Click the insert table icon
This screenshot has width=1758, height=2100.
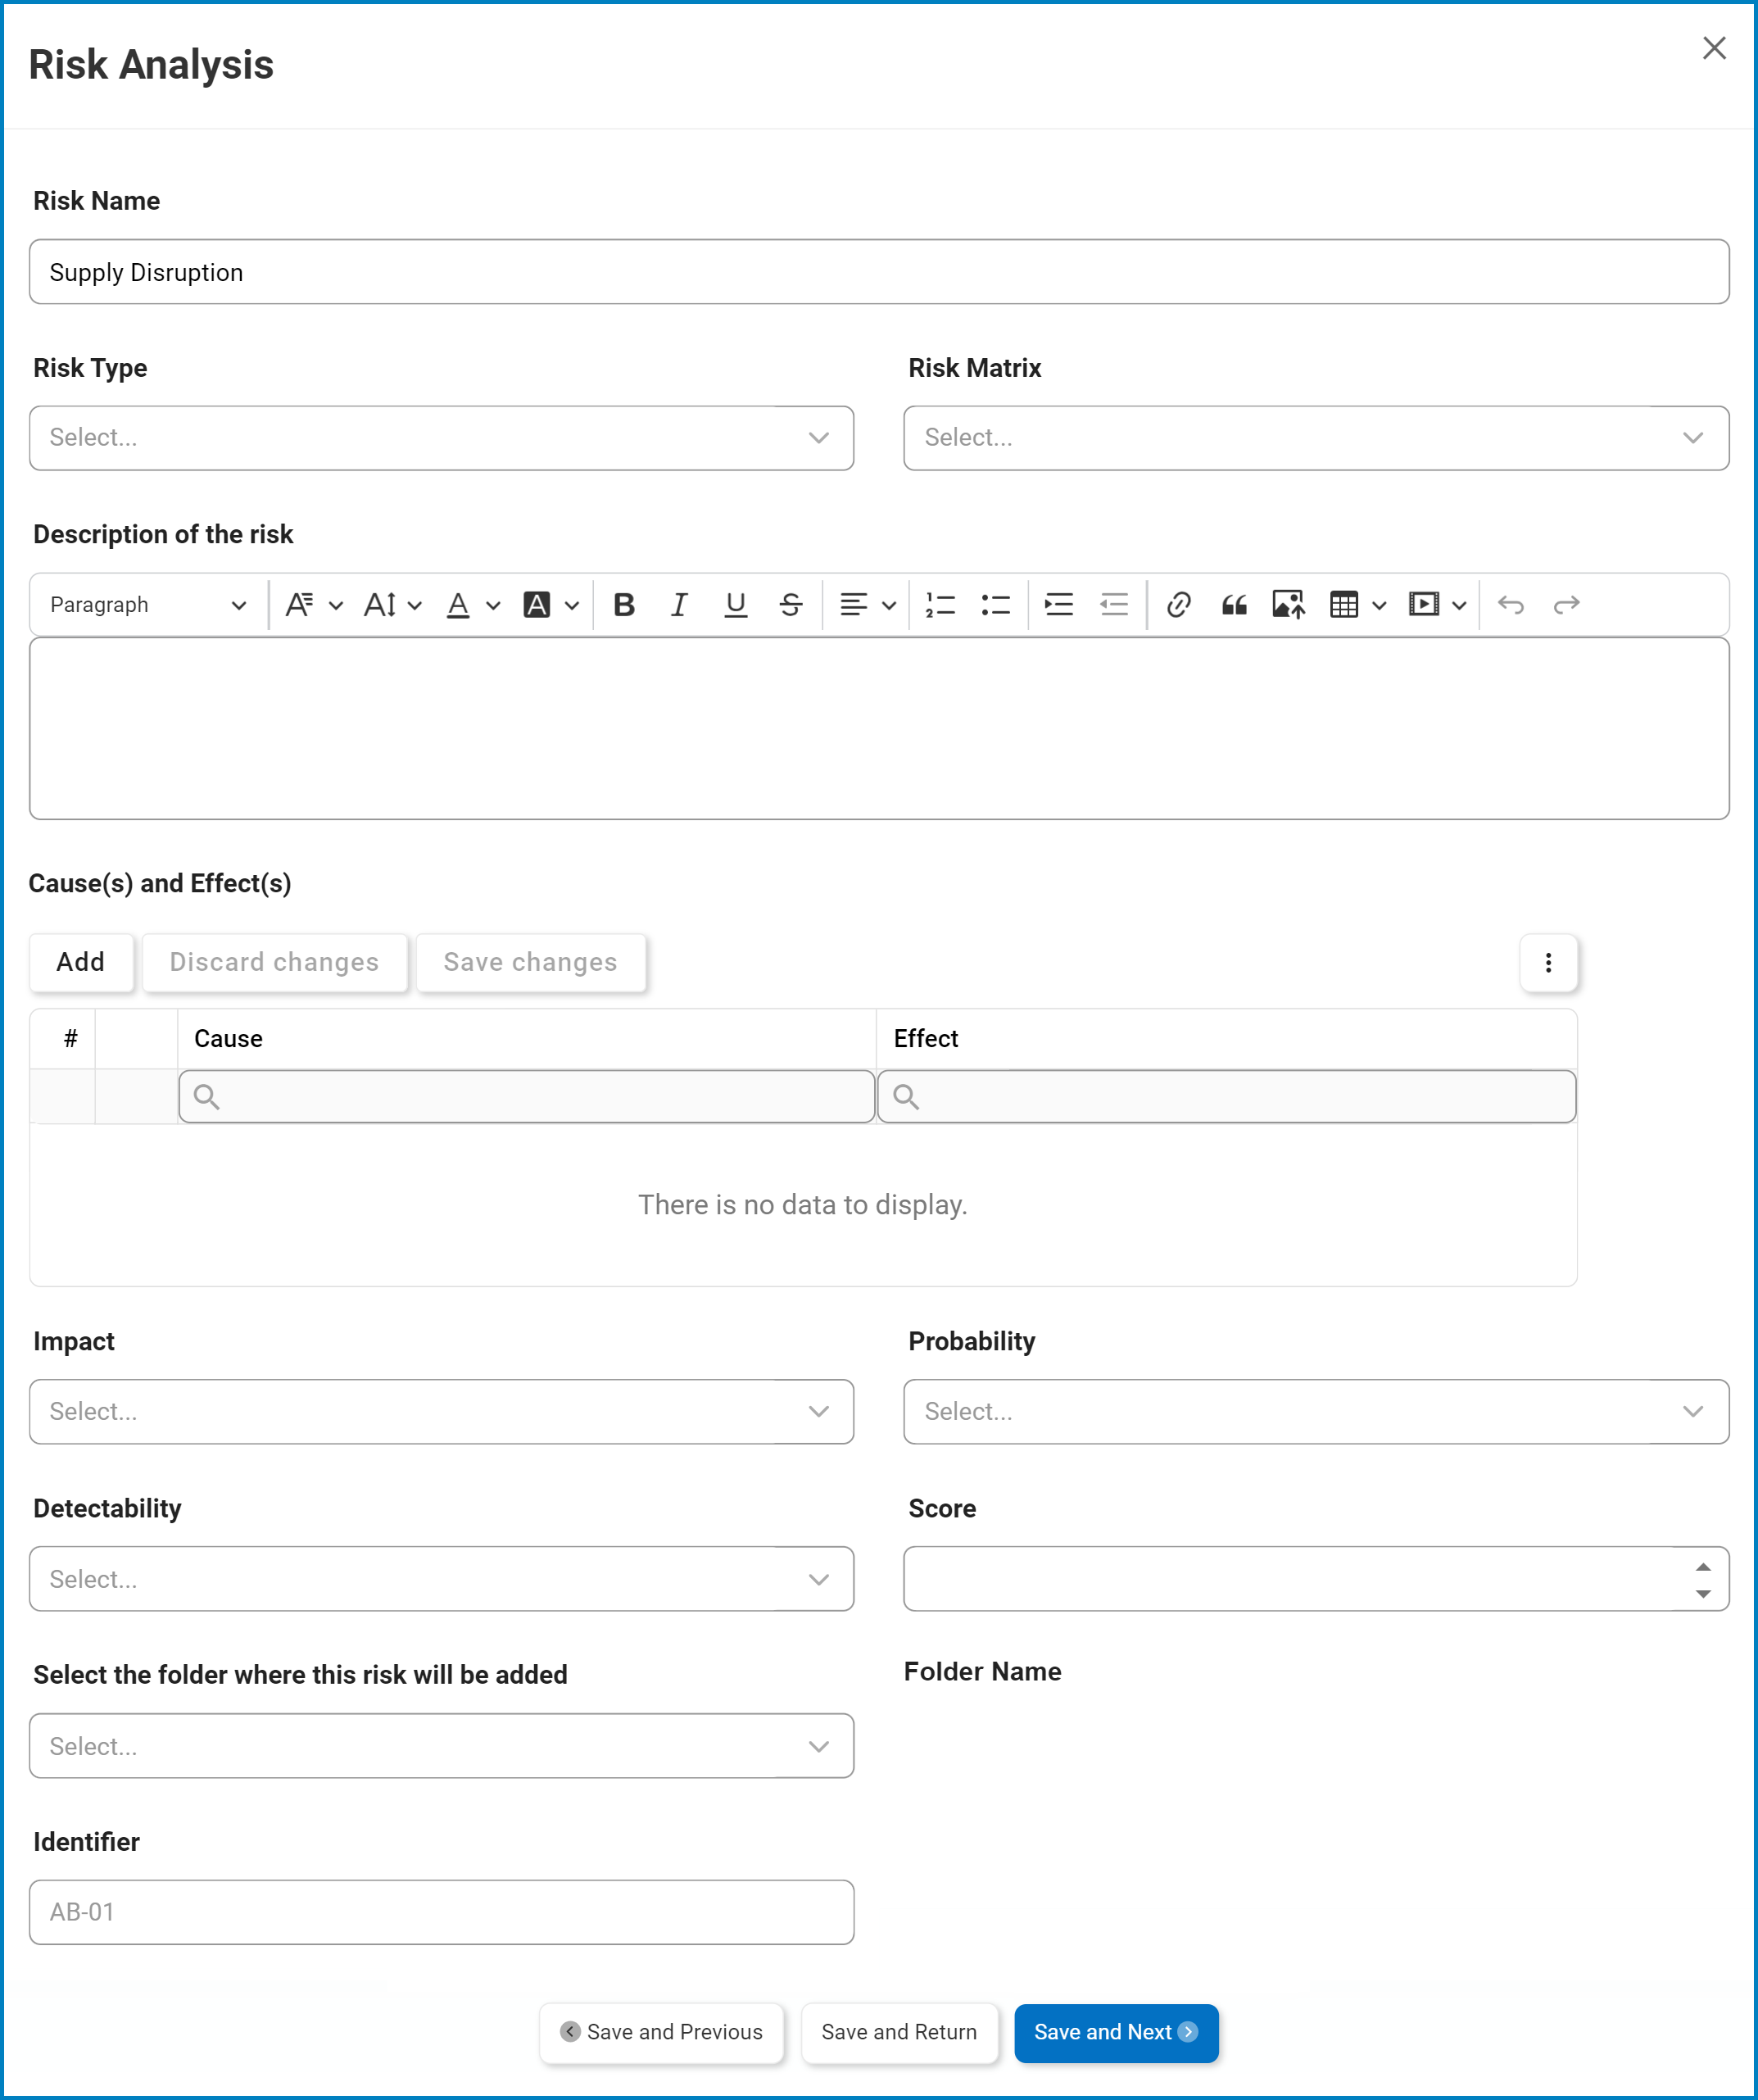click(1344, 605)
